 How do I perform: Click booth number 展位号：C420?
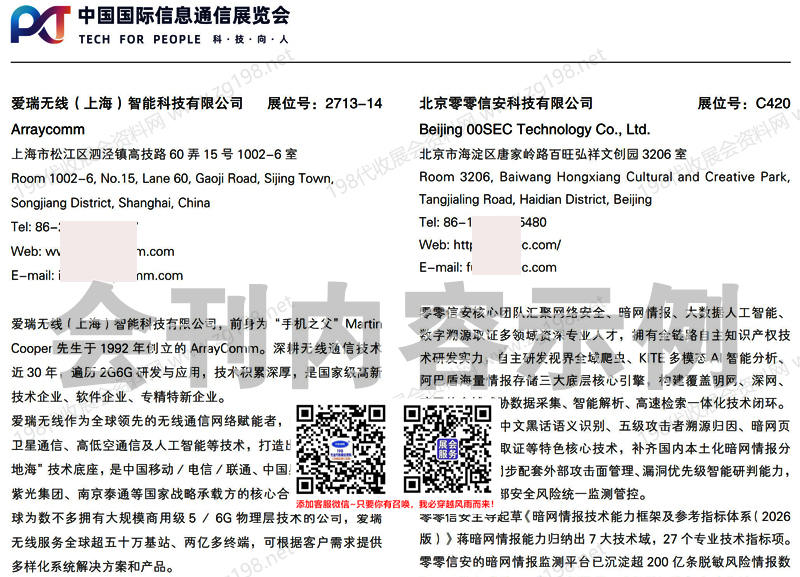(x=744, y=103)
